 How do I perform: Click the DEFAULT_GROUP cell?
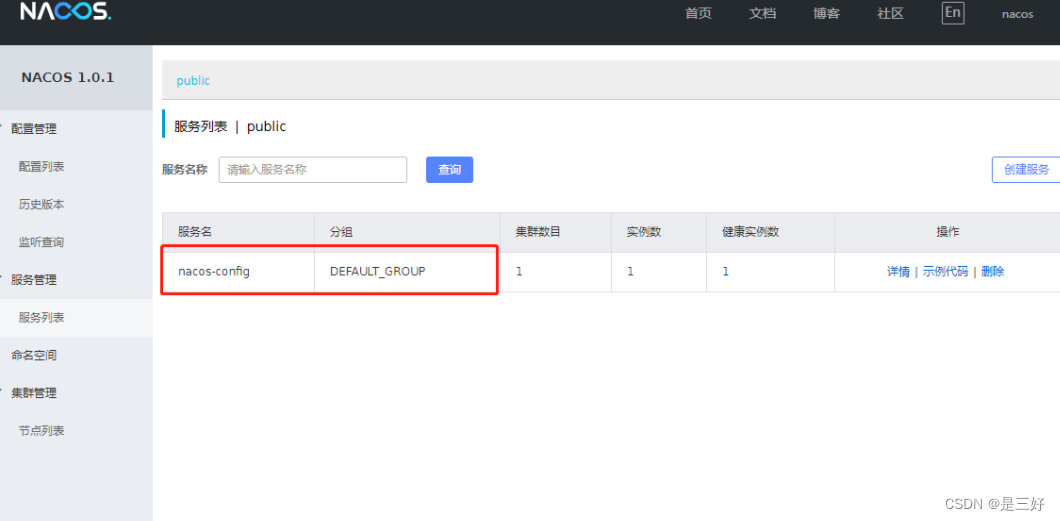click(x=407, y=272)
